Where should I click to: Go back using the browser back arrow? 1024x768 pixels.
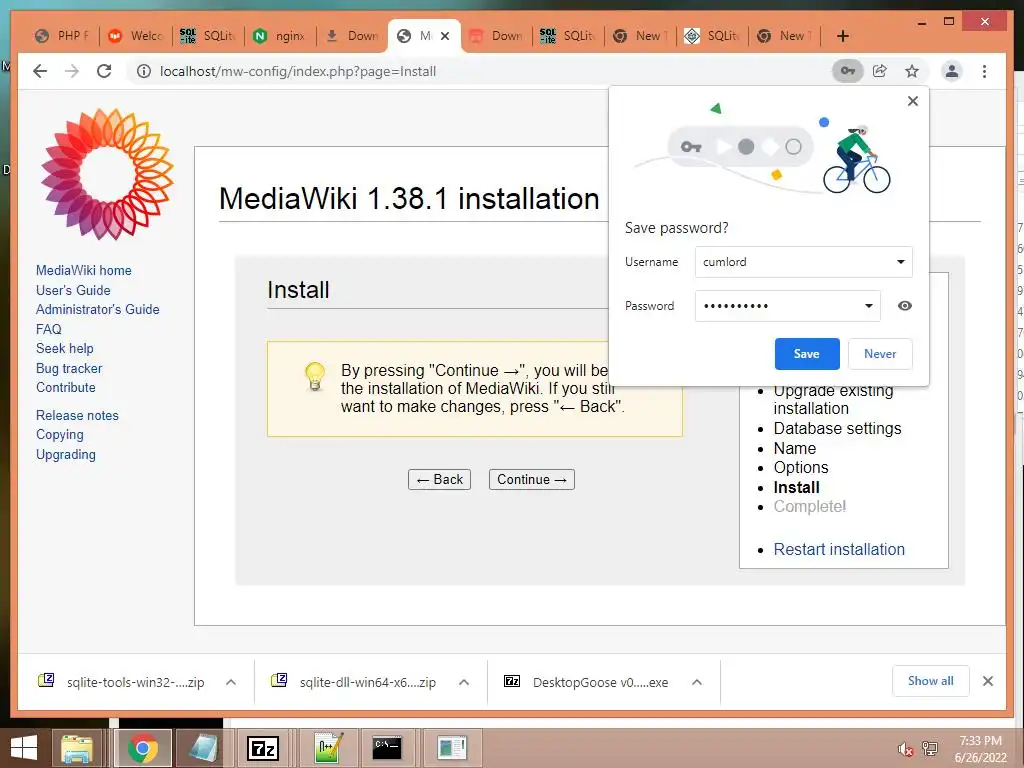40,71
